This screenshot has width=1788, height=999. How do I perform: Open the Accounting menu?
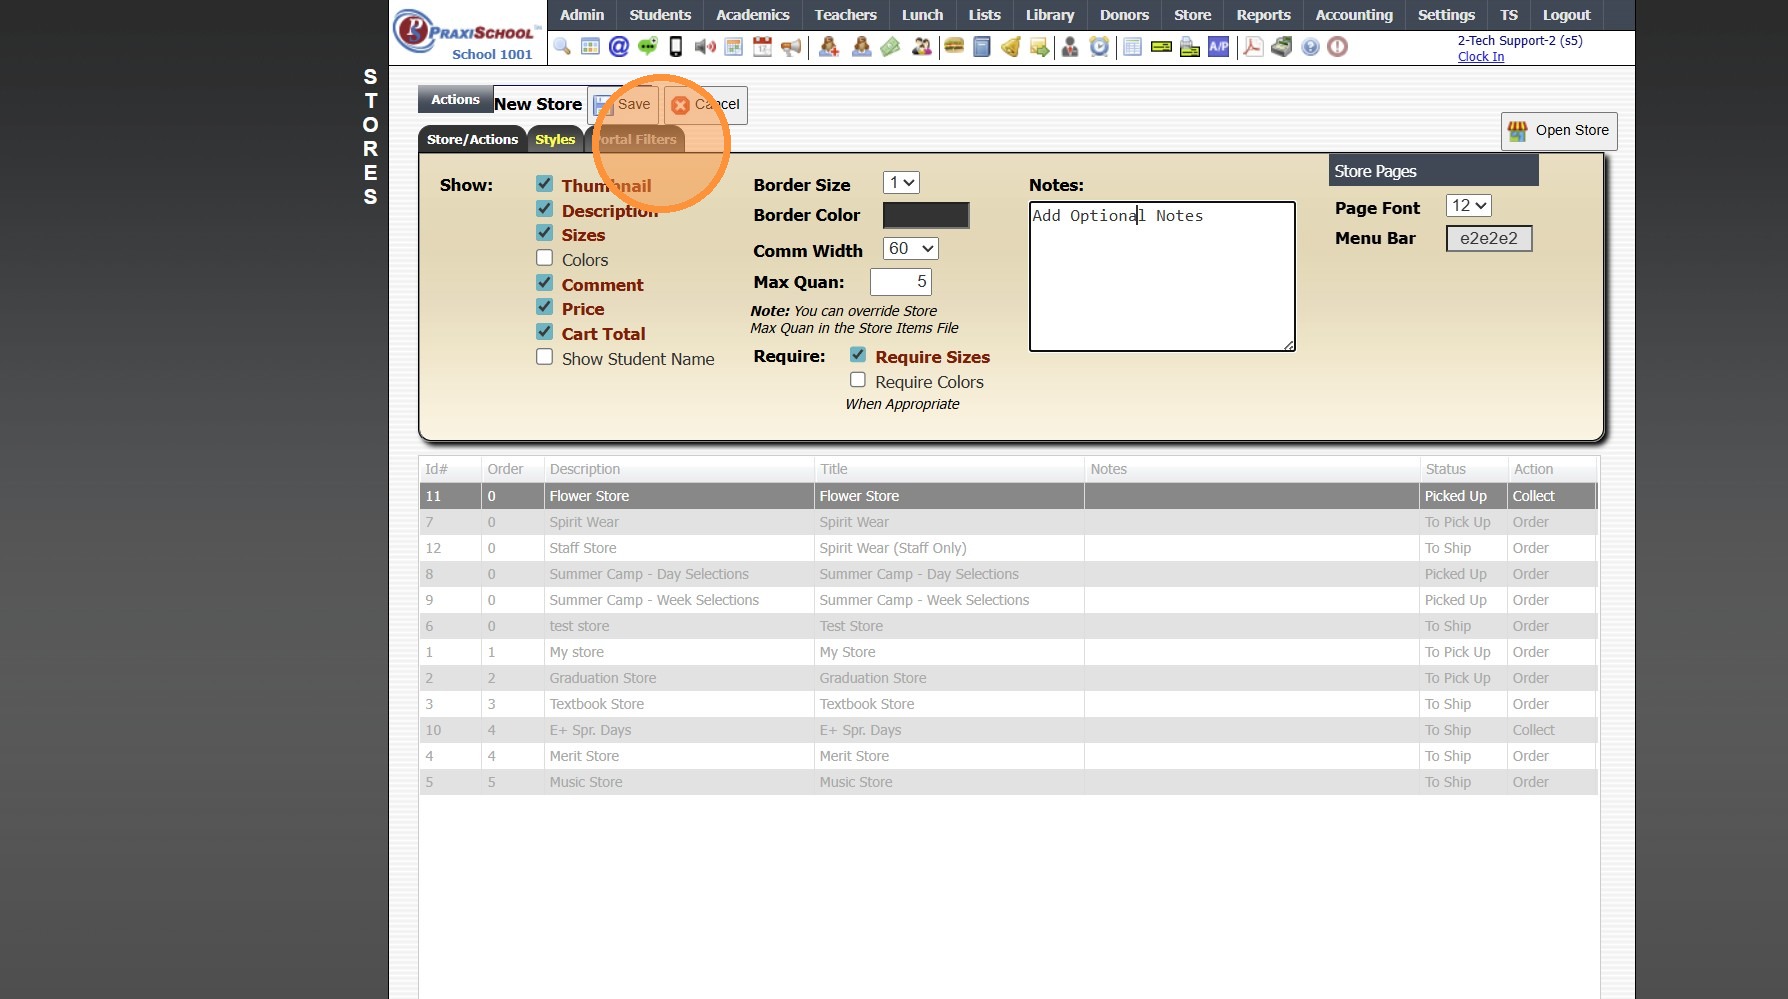[1354, 15]
